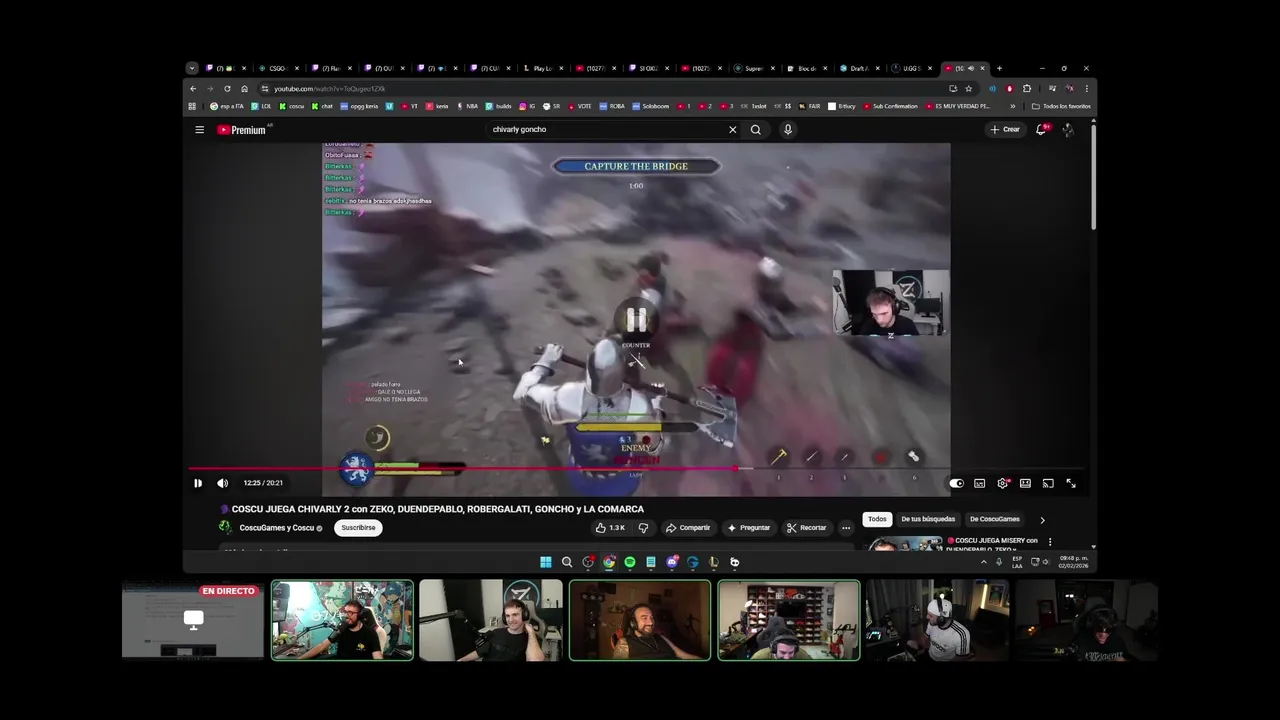Bookmark this page with the star
Viewport: 1280px width, 720px height.
[x=968, y=88]
